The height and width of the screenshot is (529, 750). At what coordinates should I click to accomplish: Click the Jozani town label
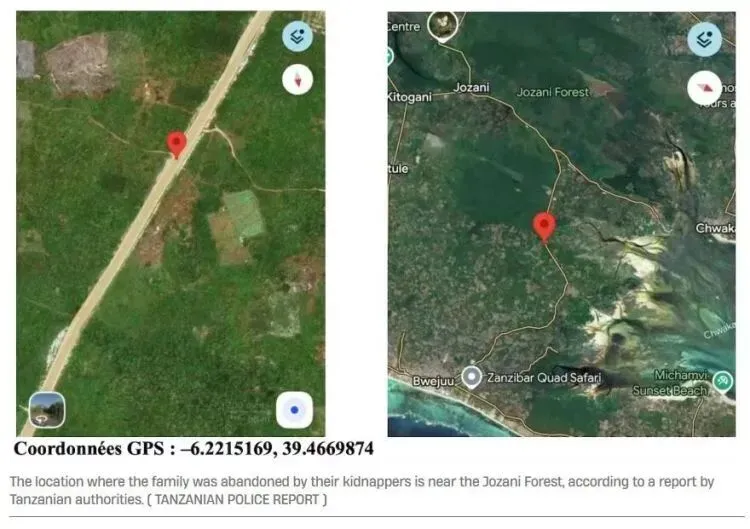(472, 87)
